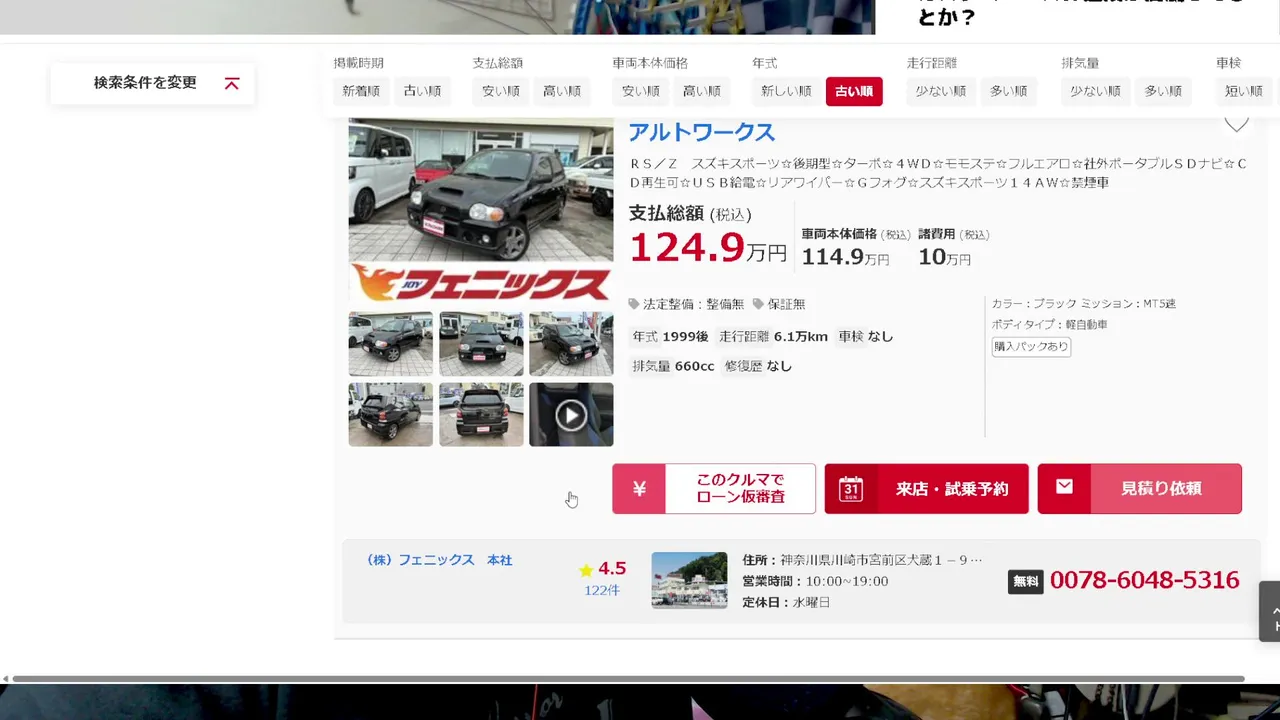Sort 走行距離 by 少ない順
The width and height of the screenshot is (1280, 720).
pos(941,91)
